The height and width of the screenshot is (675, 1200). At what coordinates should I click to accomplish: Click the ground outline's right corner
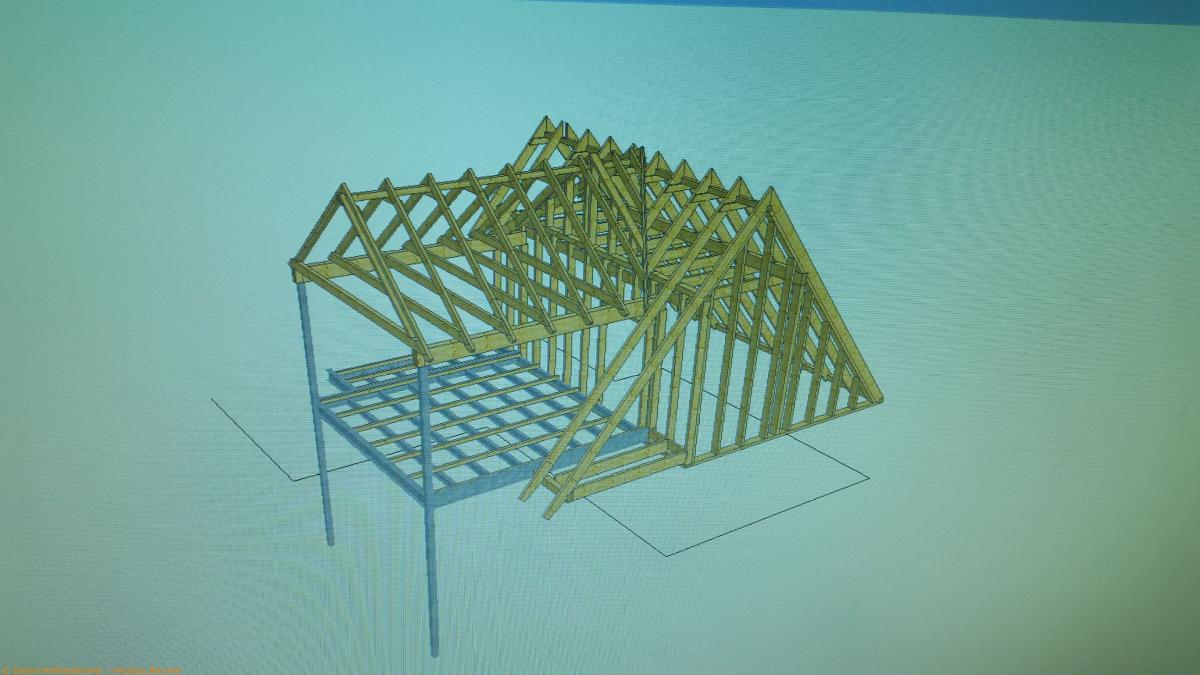[868, 477]
